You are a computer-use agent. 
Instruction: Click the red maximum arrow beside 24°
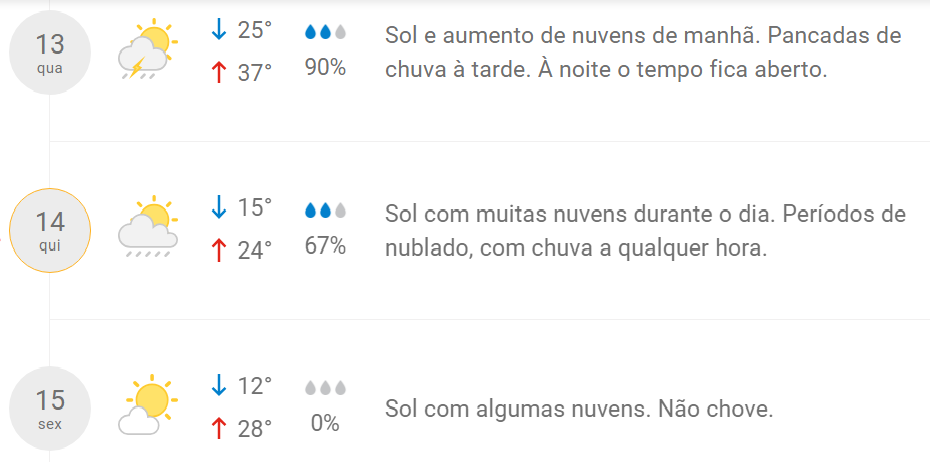click(219, 250)
